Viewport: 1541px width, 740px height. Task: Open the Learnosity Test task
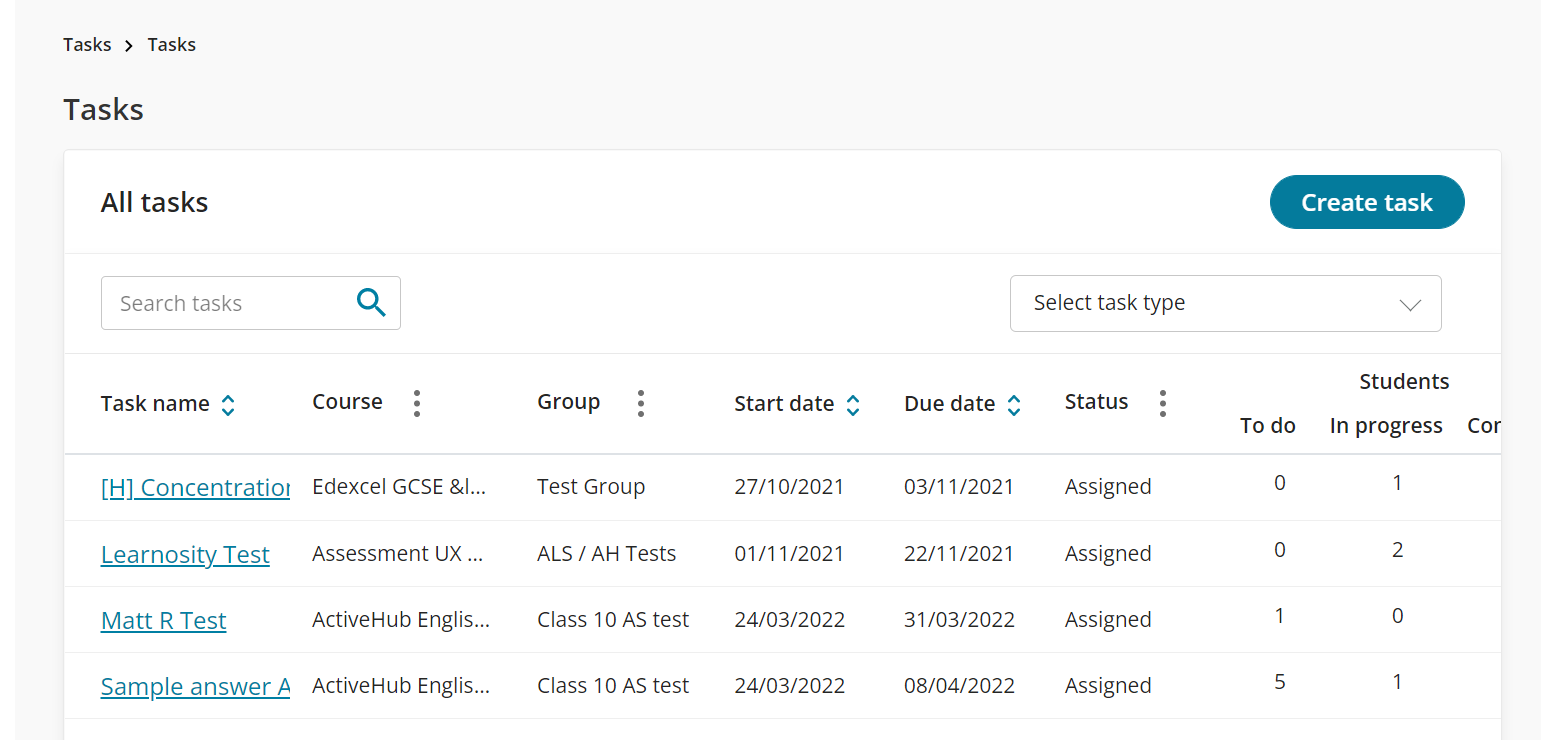[185, 554]
